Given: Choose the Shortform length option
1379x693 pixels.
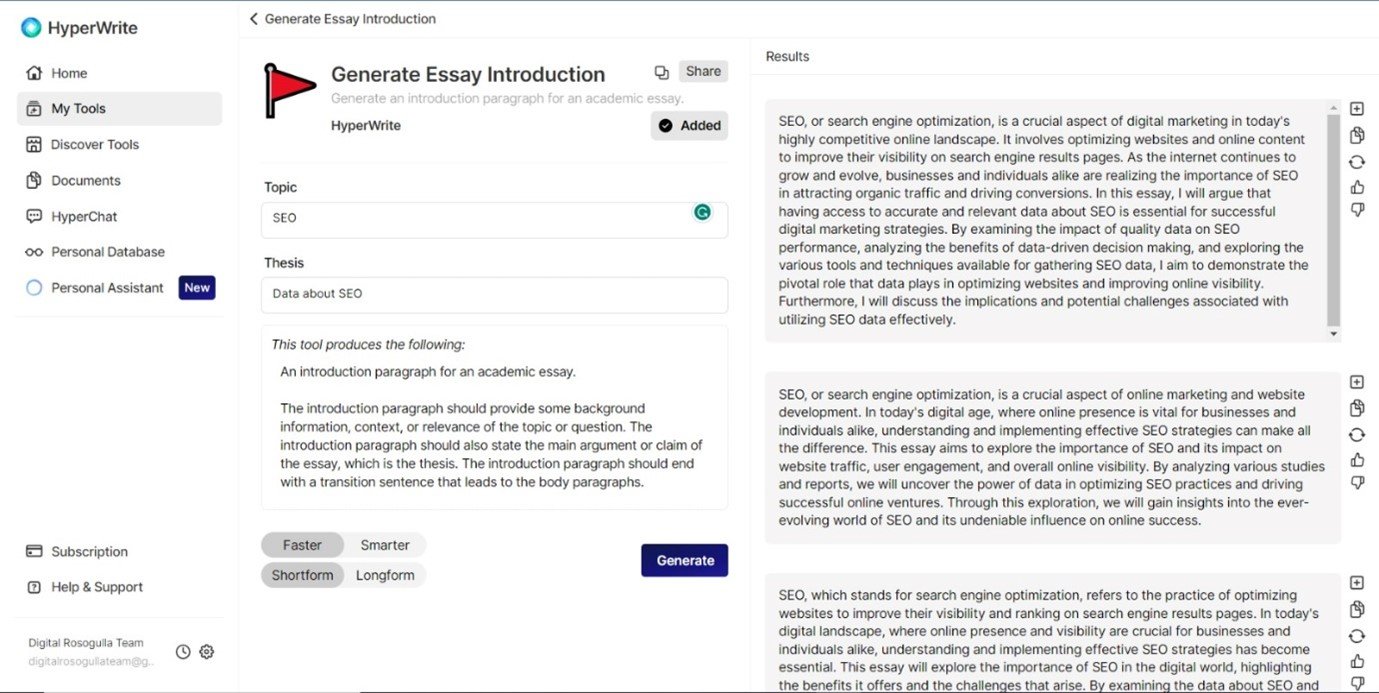Looking at the screenshot, I should pos(302,575).
